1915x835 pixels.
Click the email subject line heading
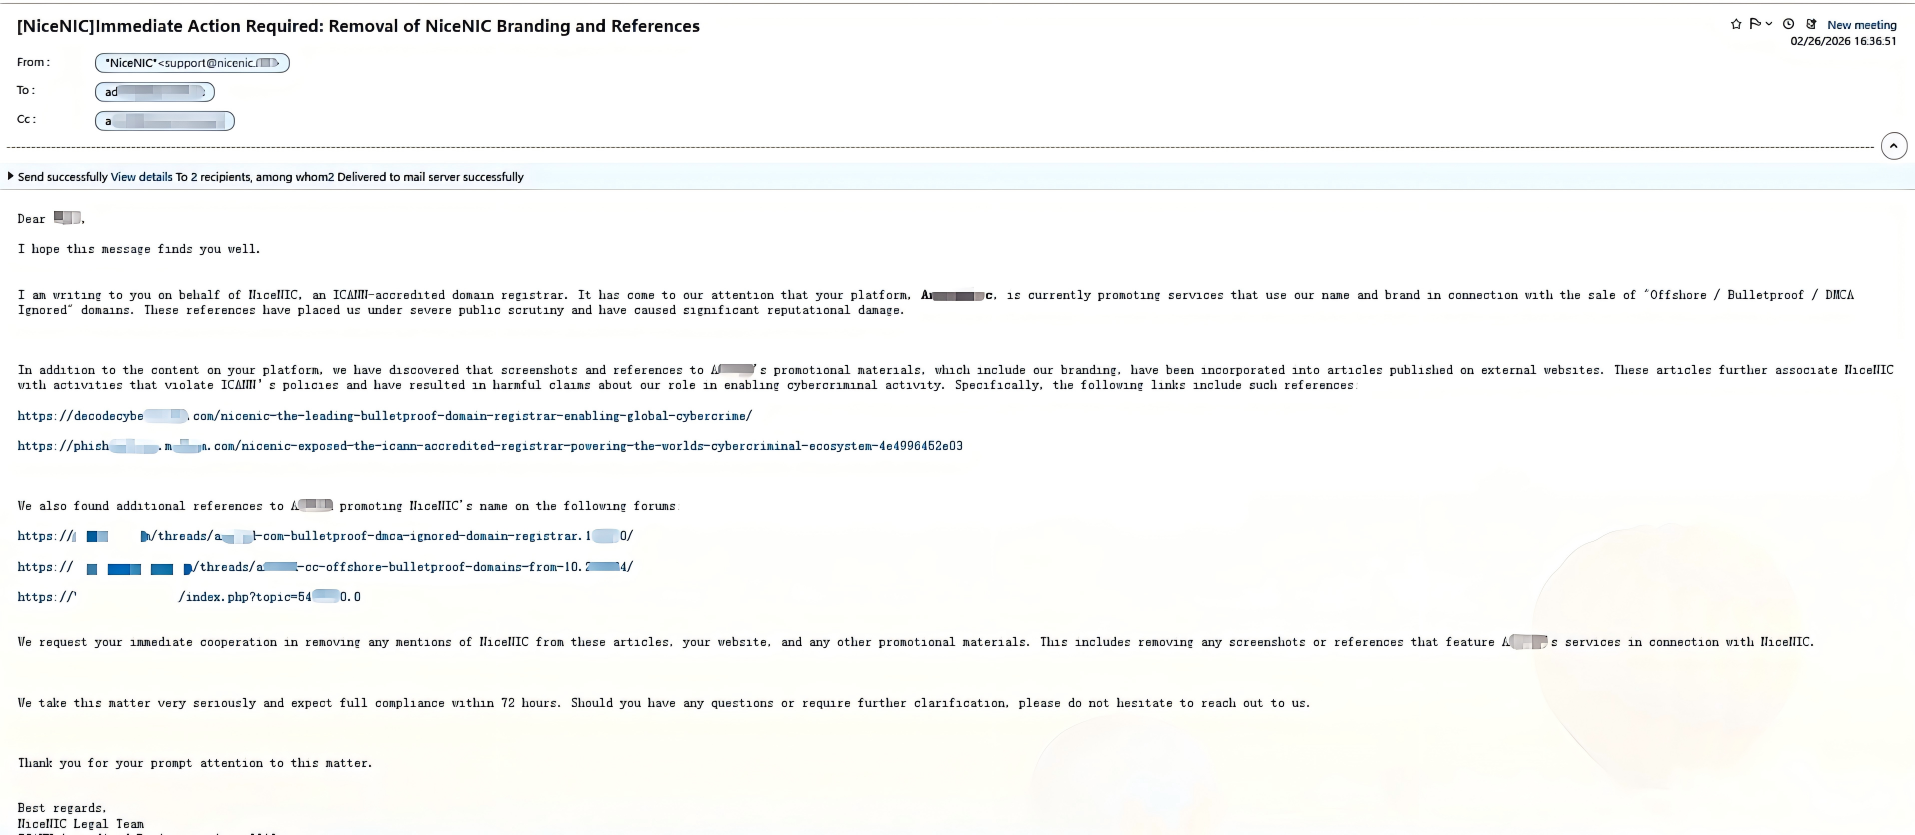[358, 26]
